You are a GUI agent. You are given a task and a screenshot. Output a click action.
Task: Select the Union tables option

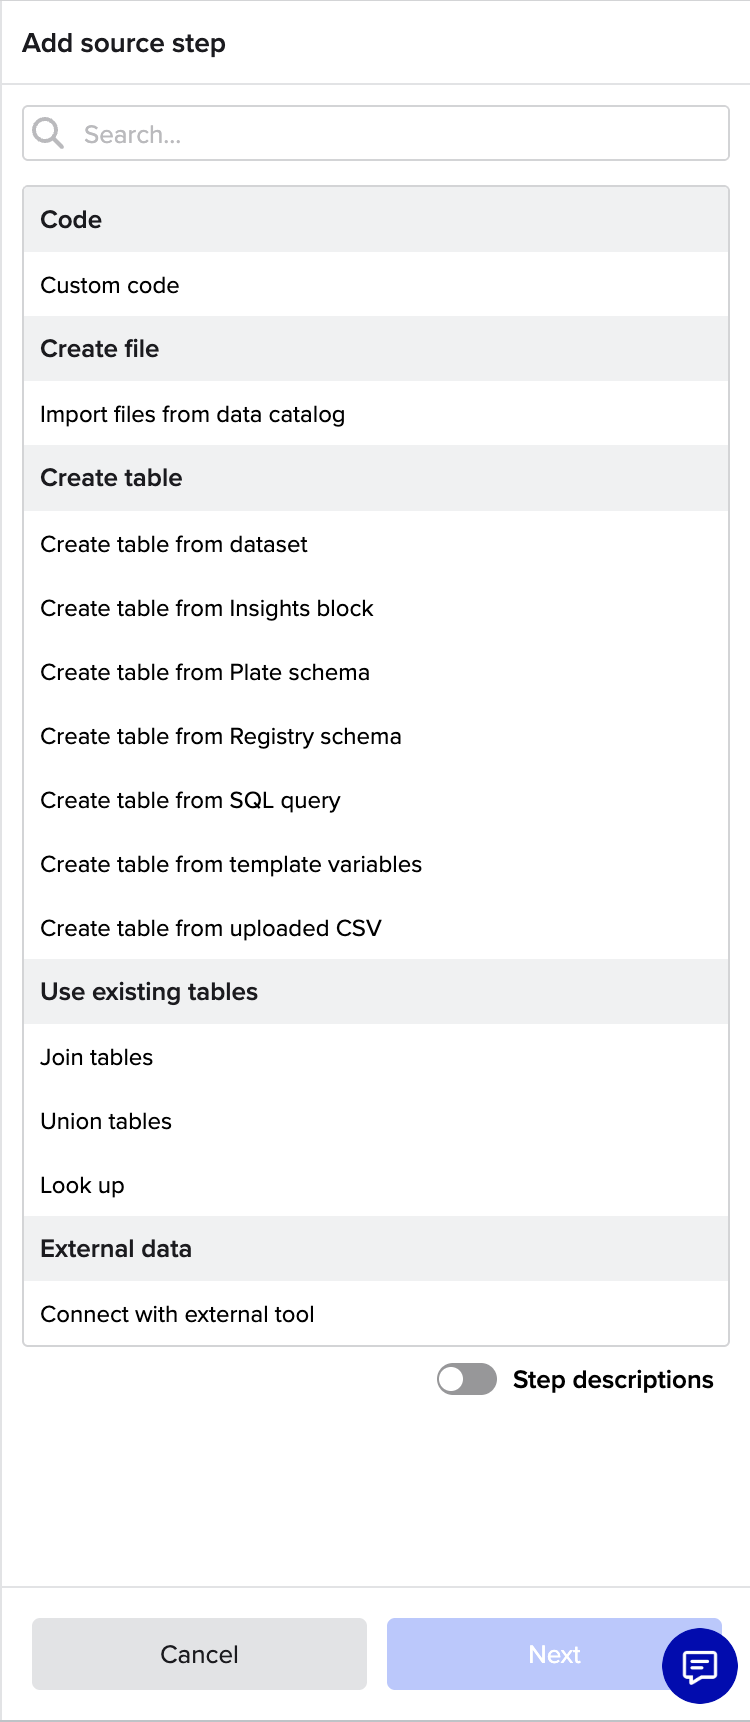click(376, 1121)
